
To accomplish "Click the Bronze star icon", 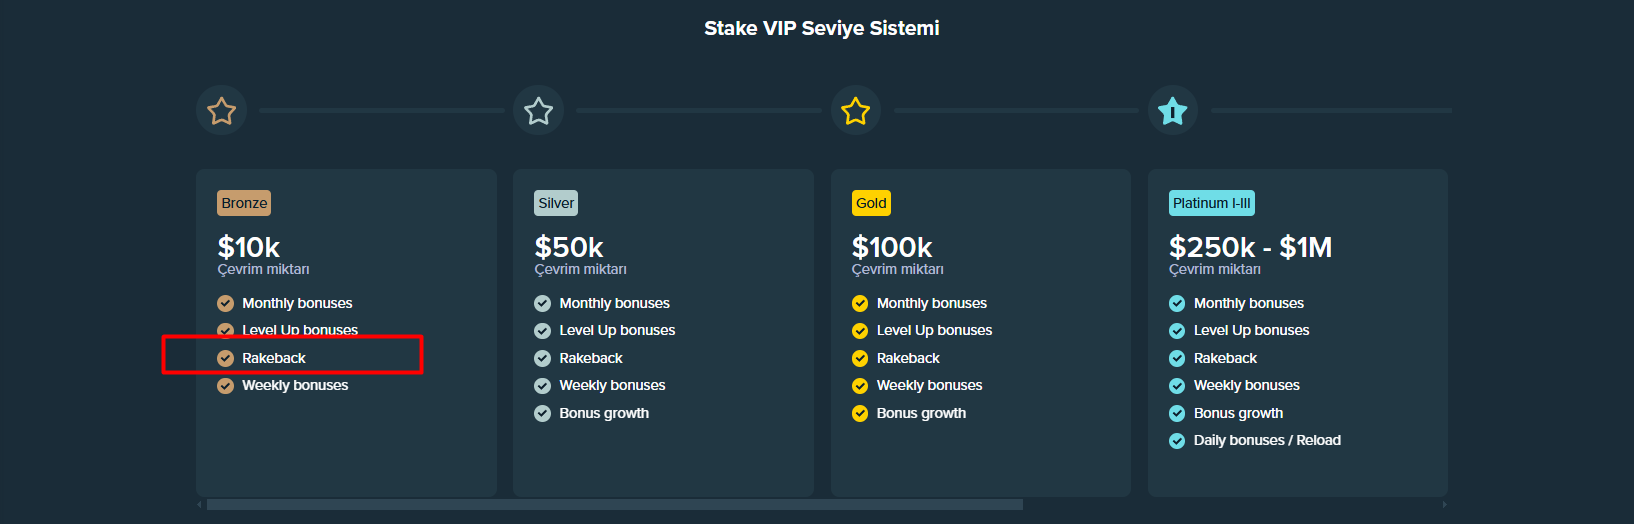I will coord(221,110).
